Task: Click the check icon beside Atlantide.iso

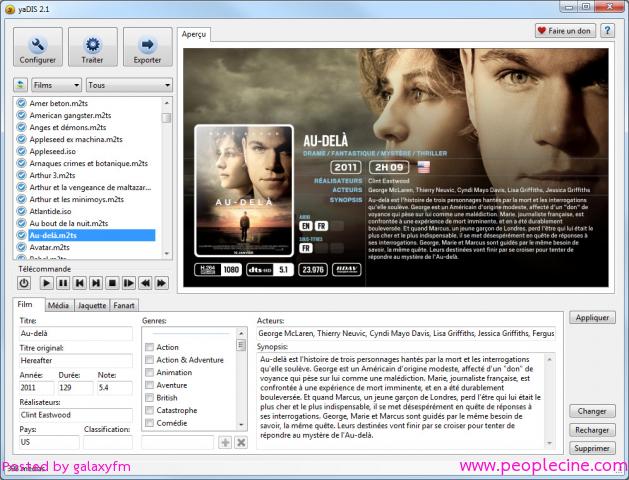Action: click(21, 211)
